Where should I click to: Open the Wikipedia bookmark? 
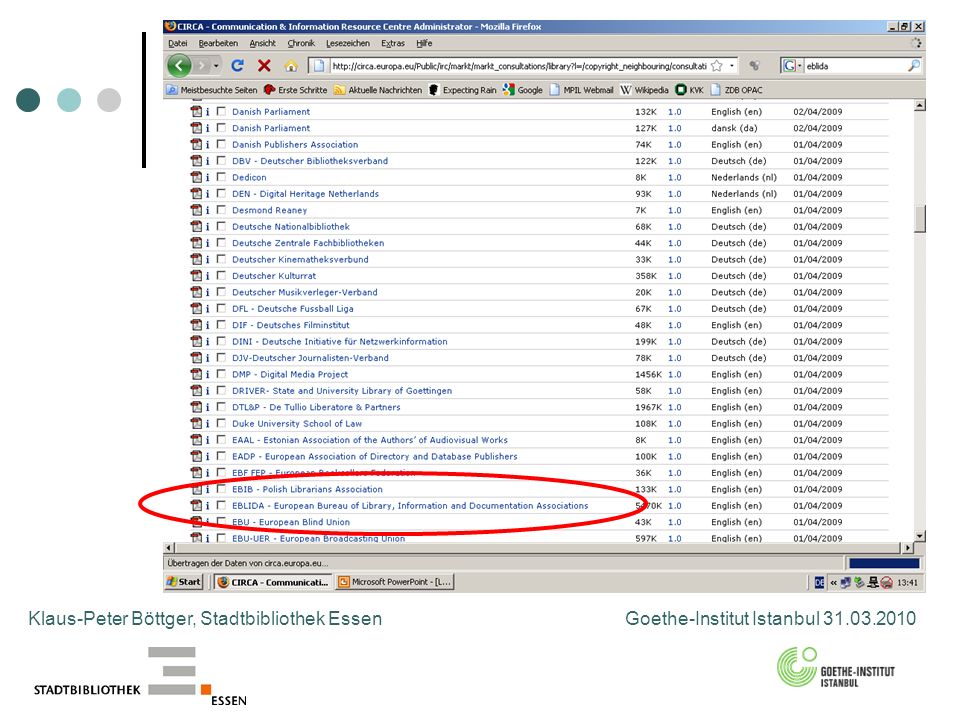[x=644, y=90]
